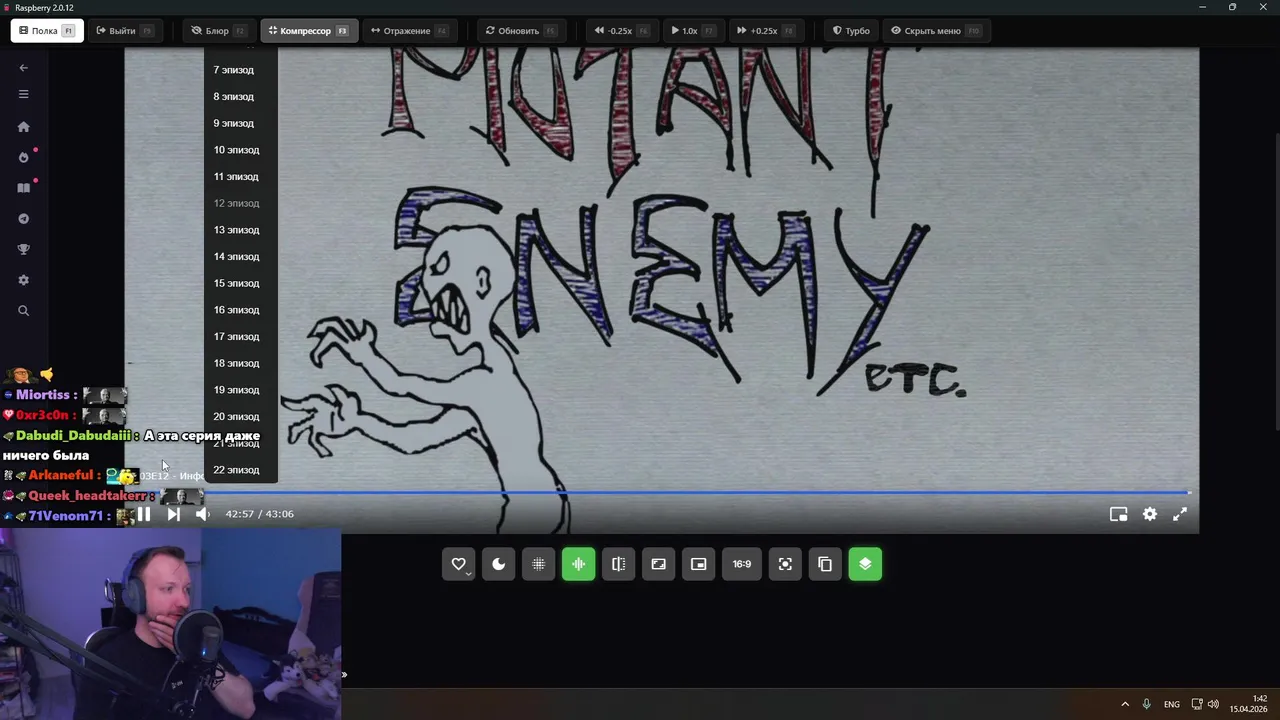Open favorites heart dropdown below player
The image size is (1280, 720).
point(459,564)
